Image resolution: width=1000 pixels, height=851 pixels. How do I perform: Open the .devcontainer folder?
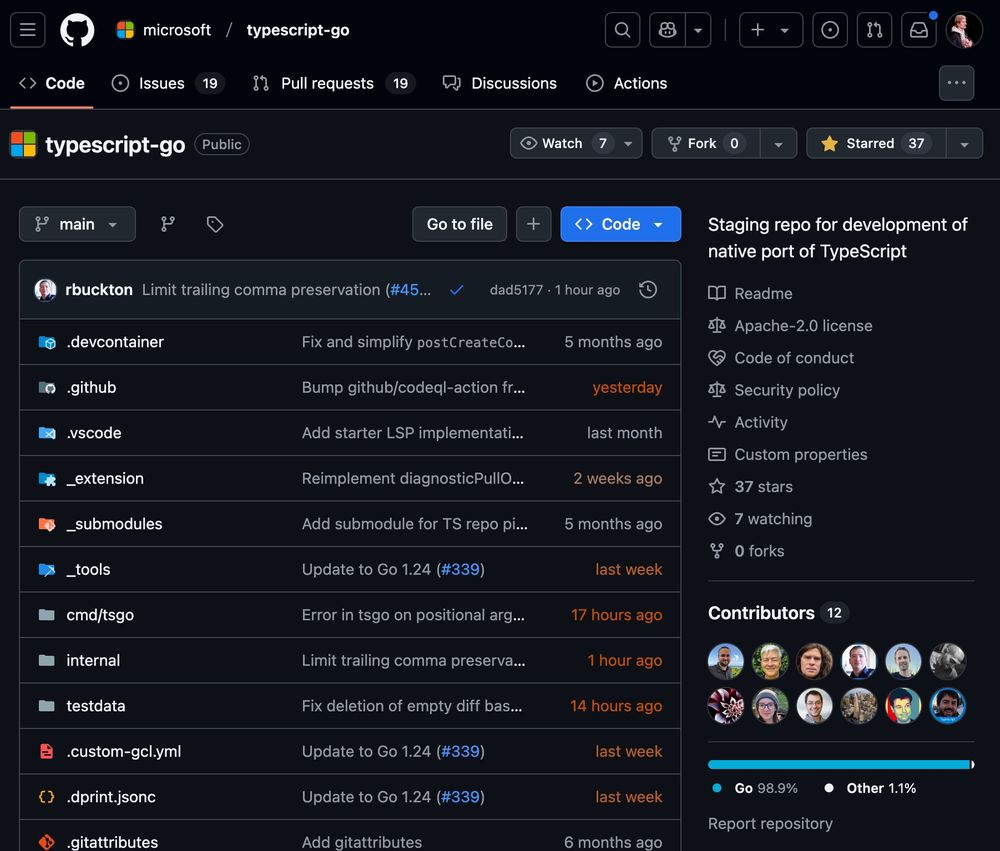coord(115,342)
